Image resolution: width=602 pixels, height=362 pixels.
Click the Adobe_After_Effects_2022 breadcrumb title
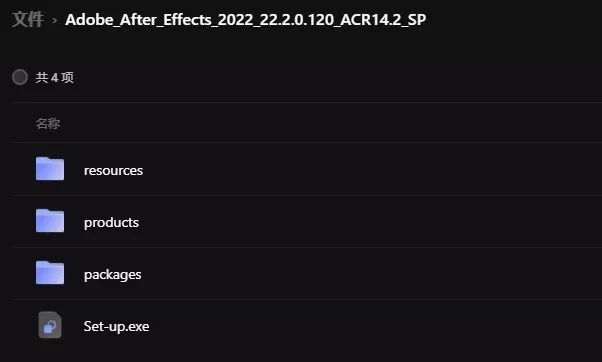coord(246,20)
